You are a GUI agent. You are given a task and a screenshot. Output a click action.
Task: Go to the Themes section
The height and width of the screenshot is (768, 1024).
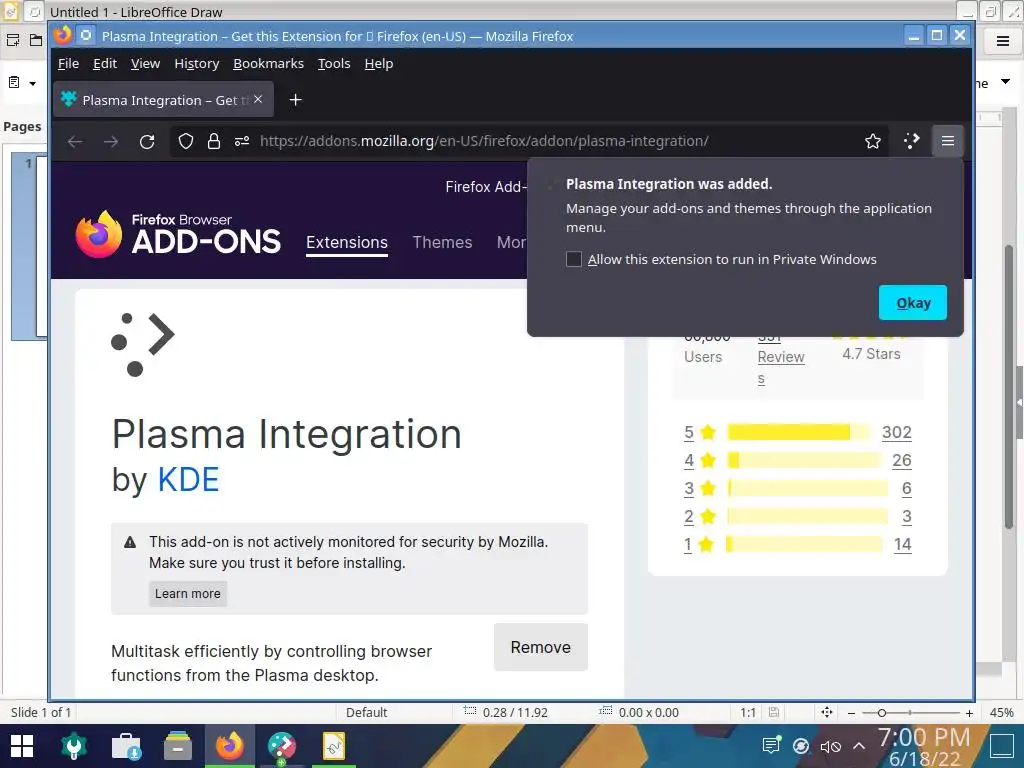click(442, 242)
